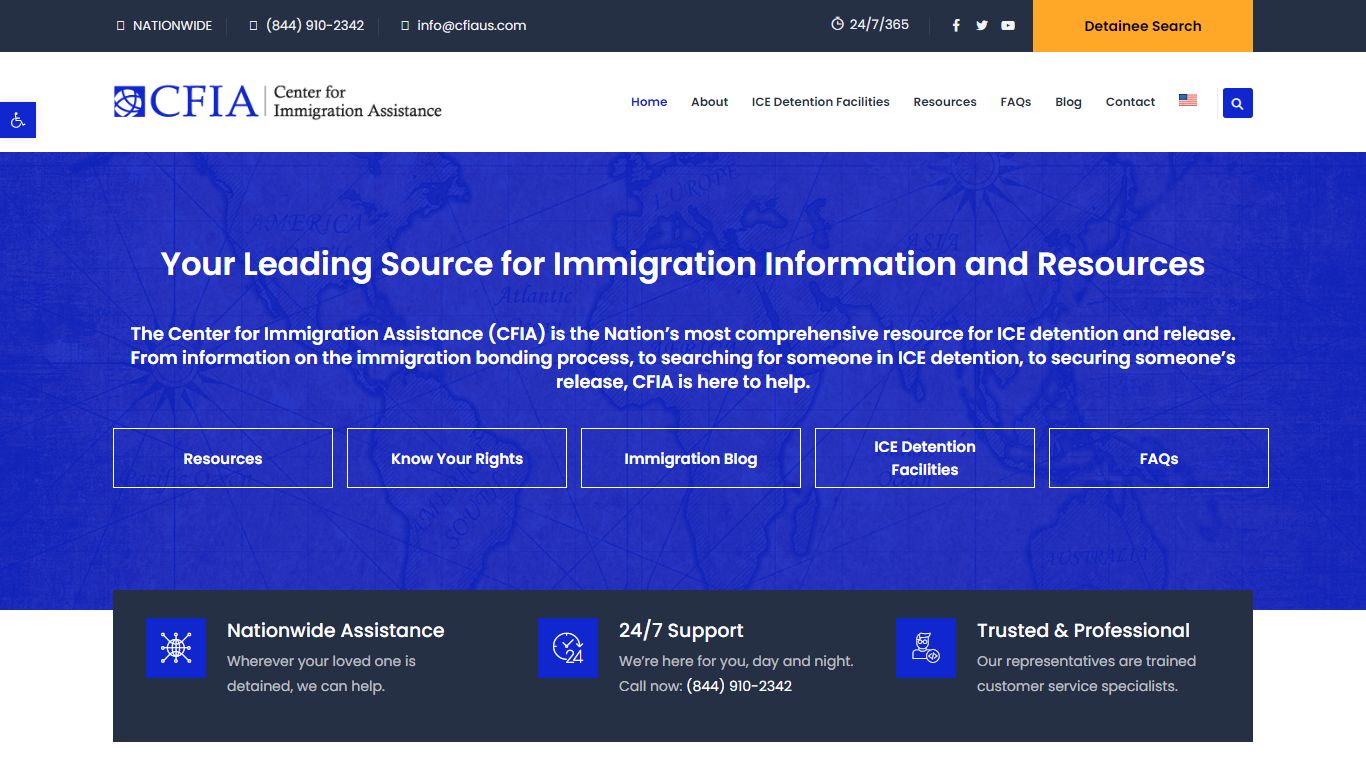1366x768 pixels.
Task: Click the CFIA logo
Action: [278, 102]
